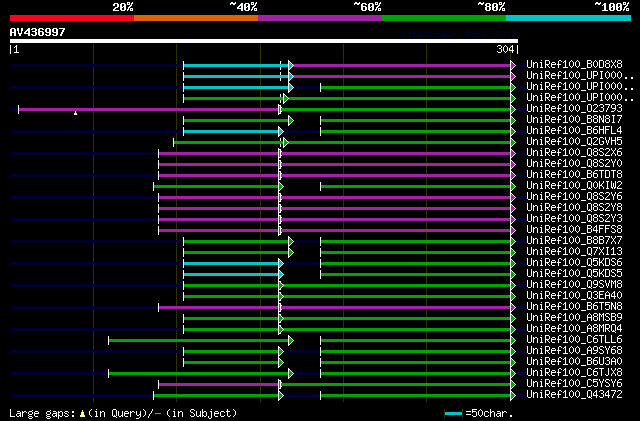Click the UniRef100_B6U3A0 label
The image size is (640, 421).
click(x=574, y=362)
